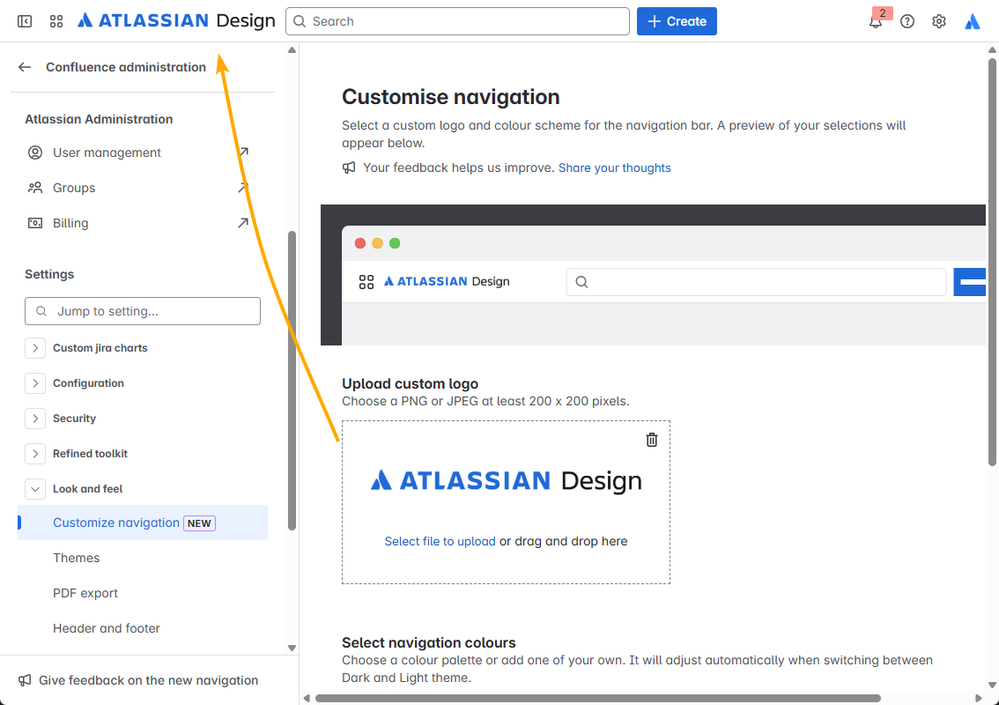999x705 pixels.
Task: Open the Billing page
Action: [71, 223]
